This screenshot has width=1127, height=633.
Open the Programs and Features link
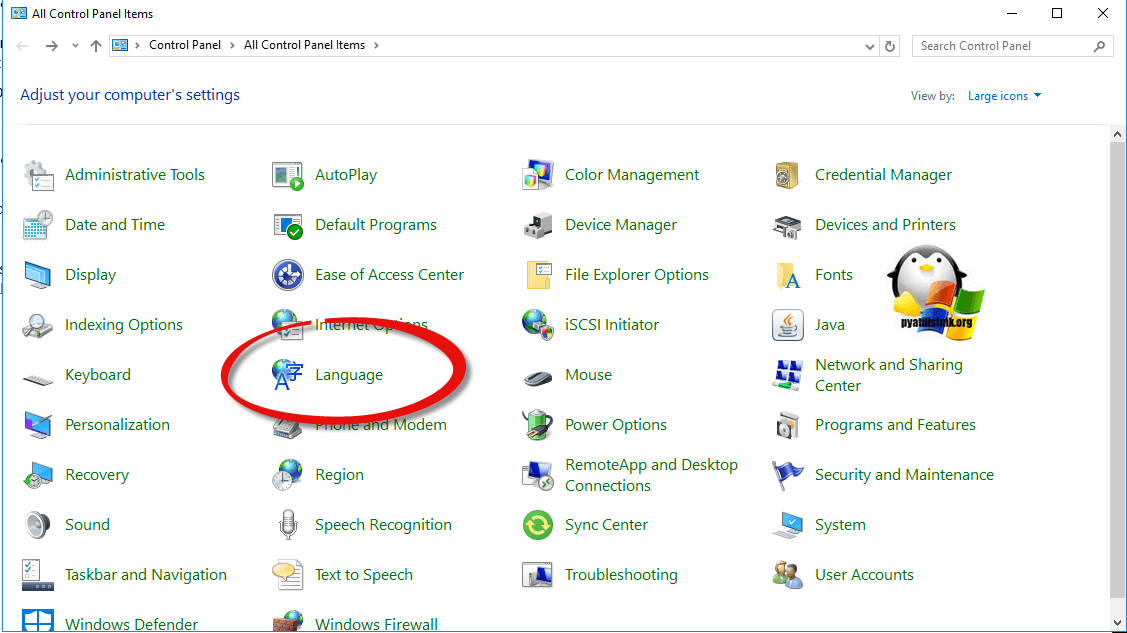click(895, 425)
